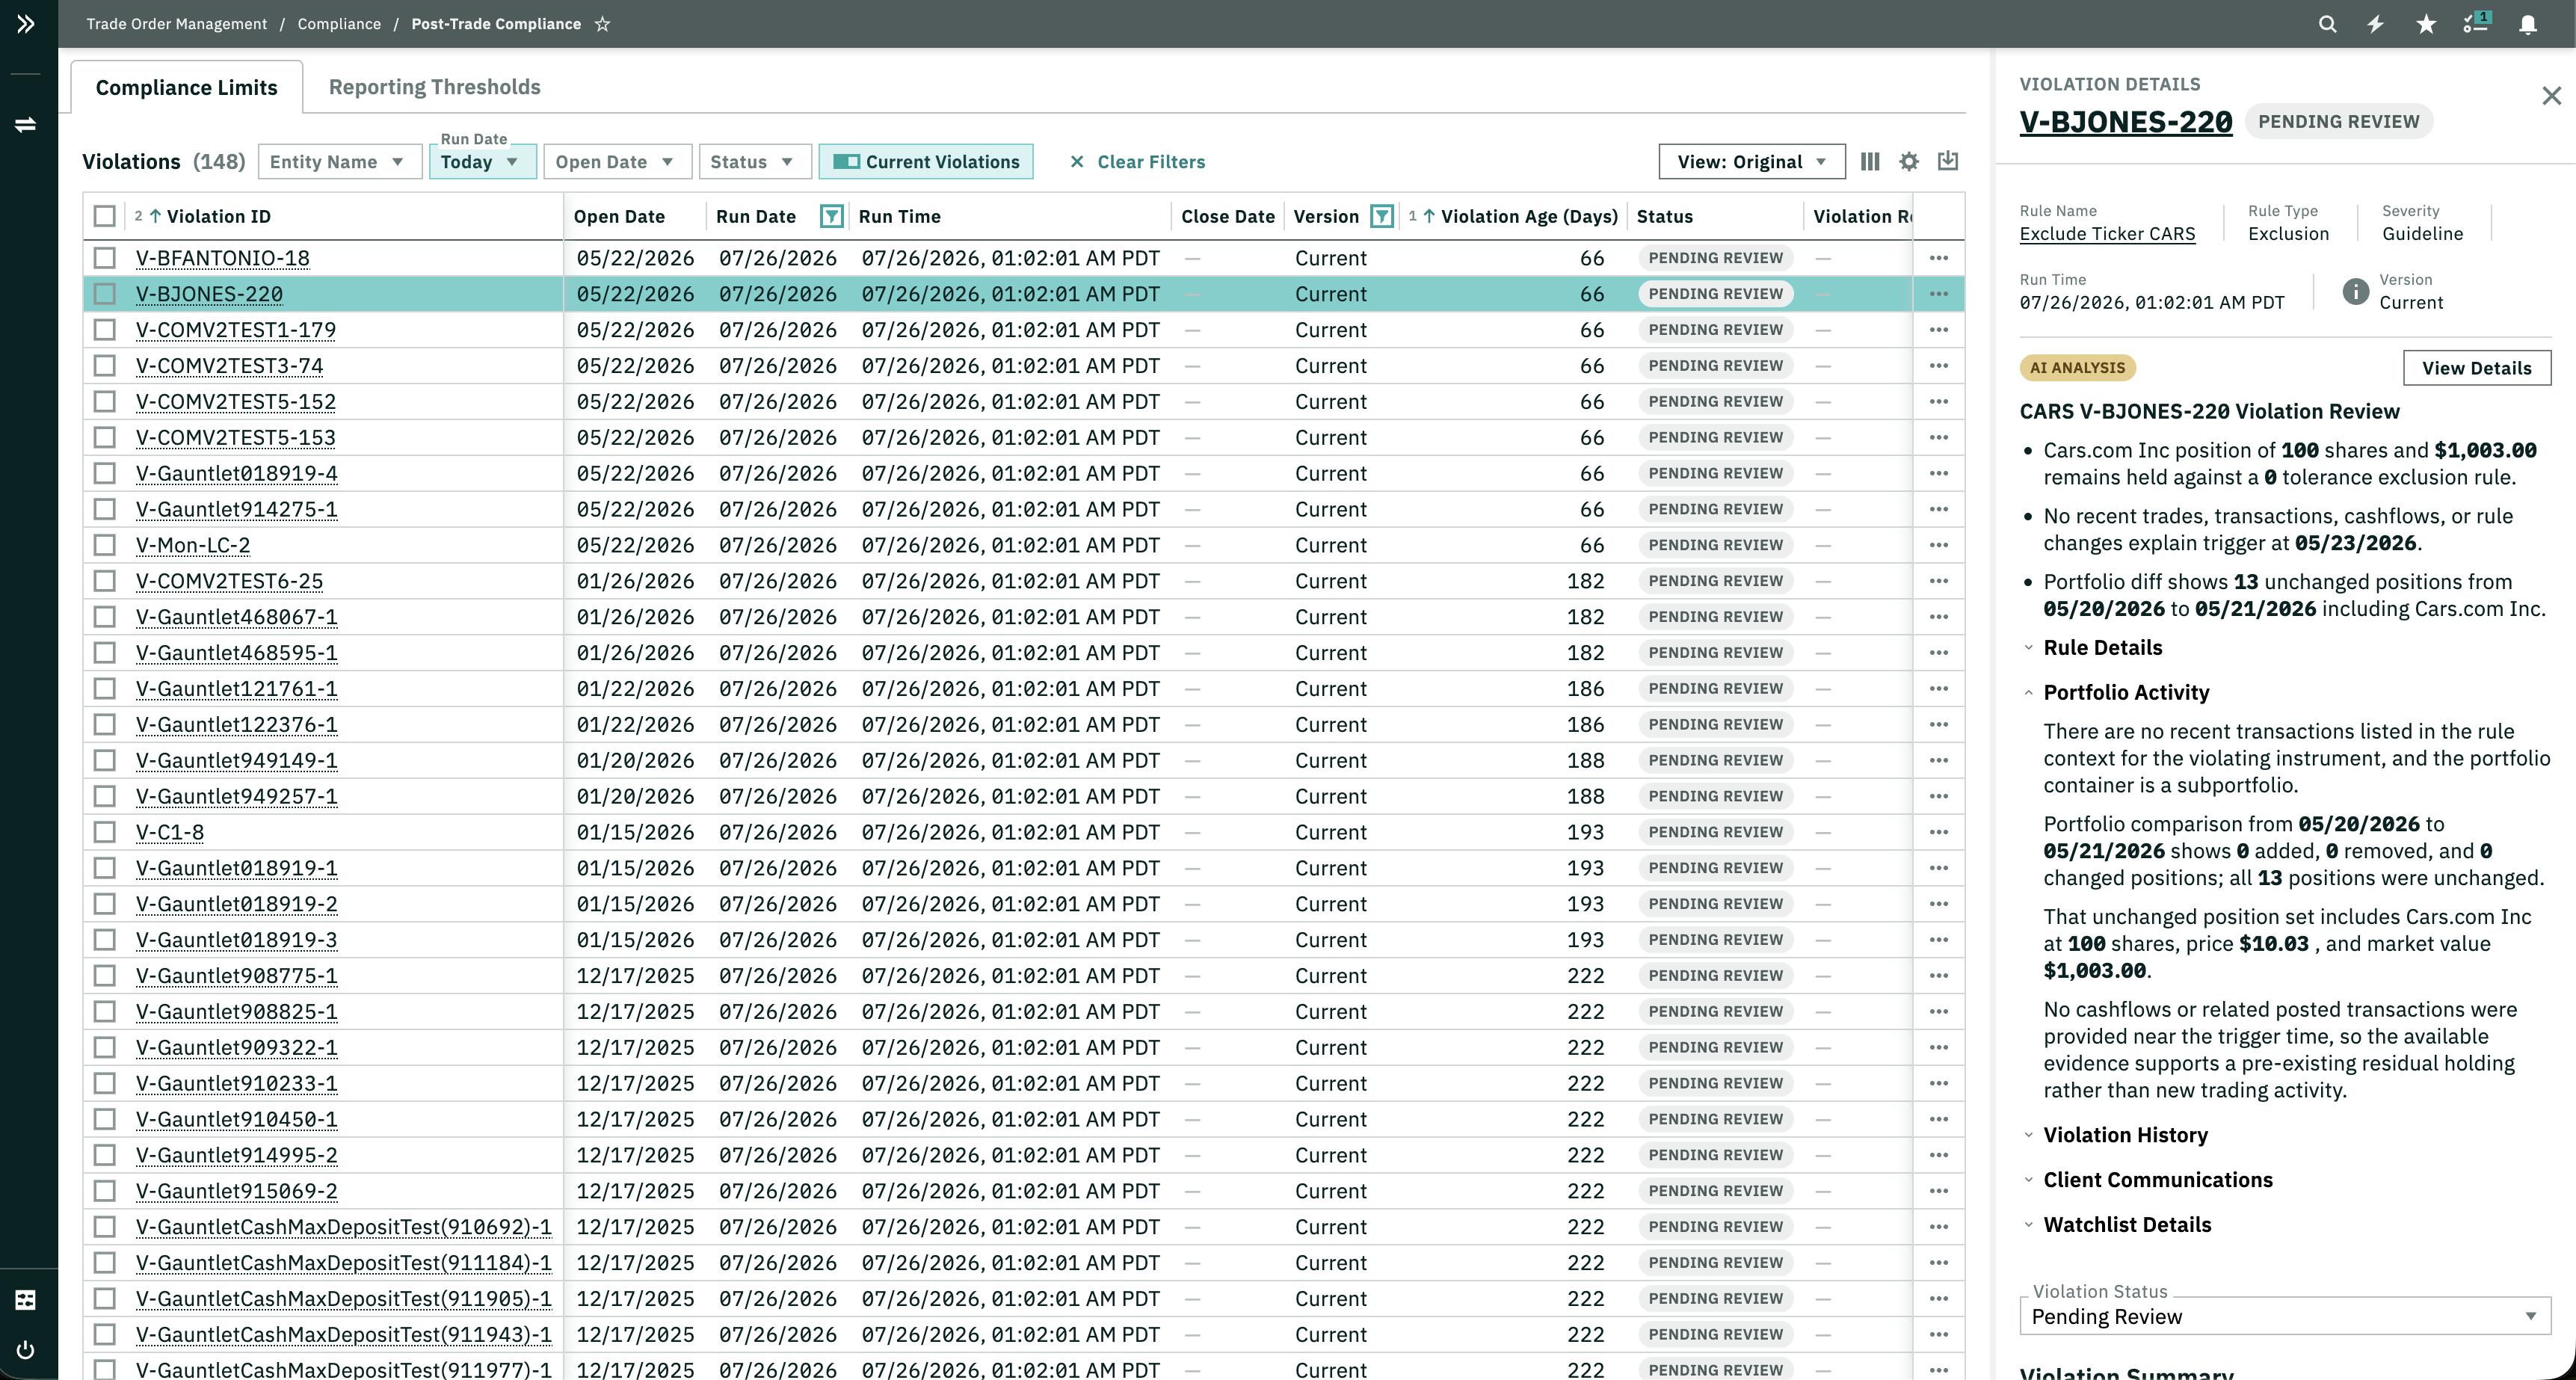
Task: Sort by the Violation ID column header
Action: point(219,216)
